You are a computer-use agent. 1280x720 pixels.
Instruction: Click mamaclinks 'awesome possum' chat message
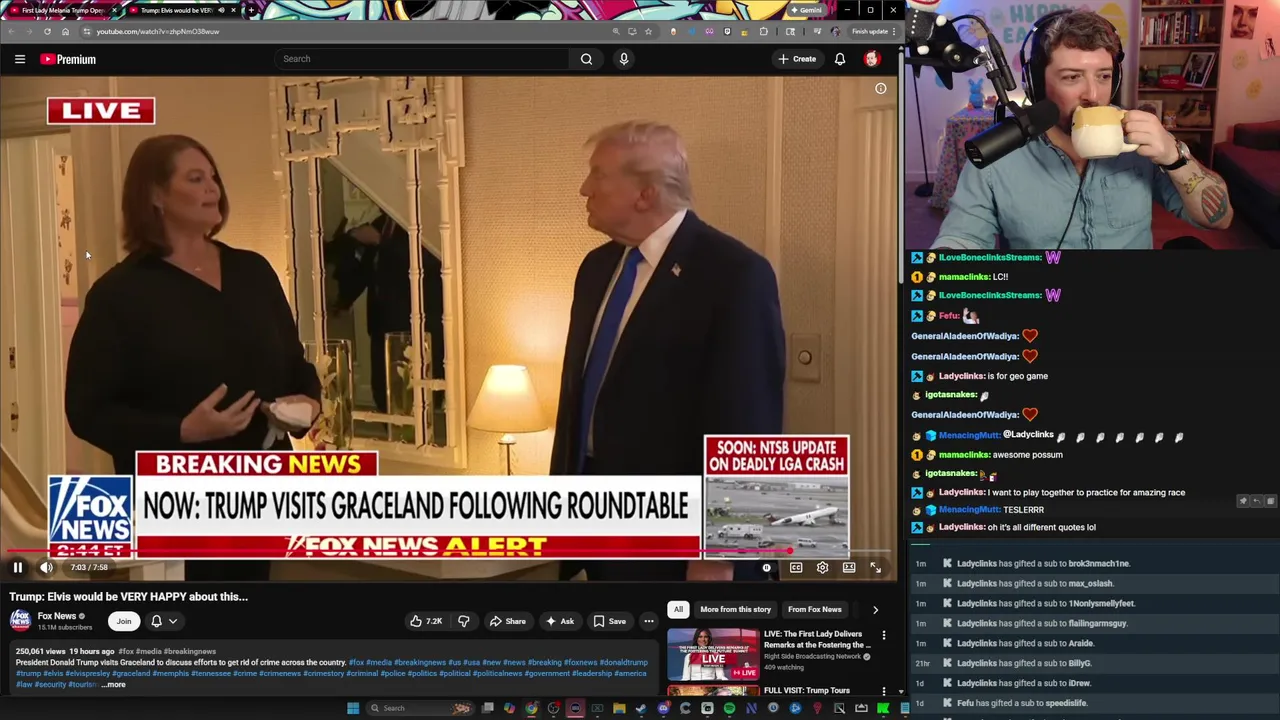989,454
